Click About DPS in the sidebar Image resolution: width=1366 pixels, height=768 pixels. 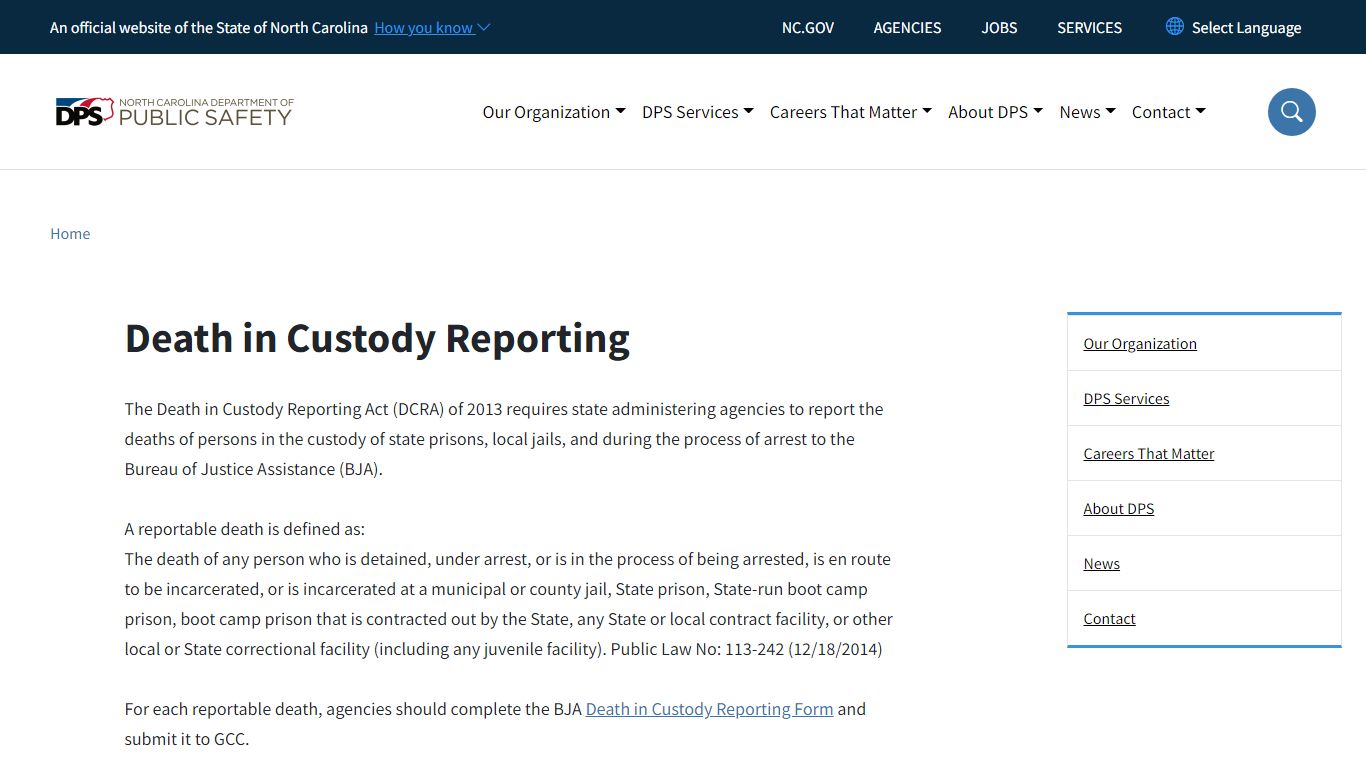tap(1119, 508)
